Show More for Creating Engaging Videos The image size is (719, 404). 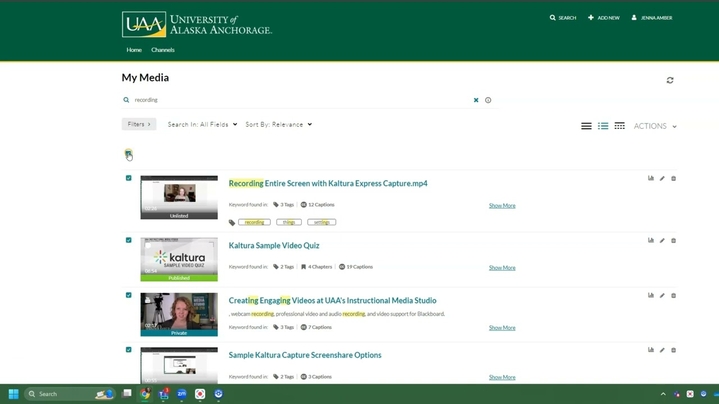(x=502, y=327)
